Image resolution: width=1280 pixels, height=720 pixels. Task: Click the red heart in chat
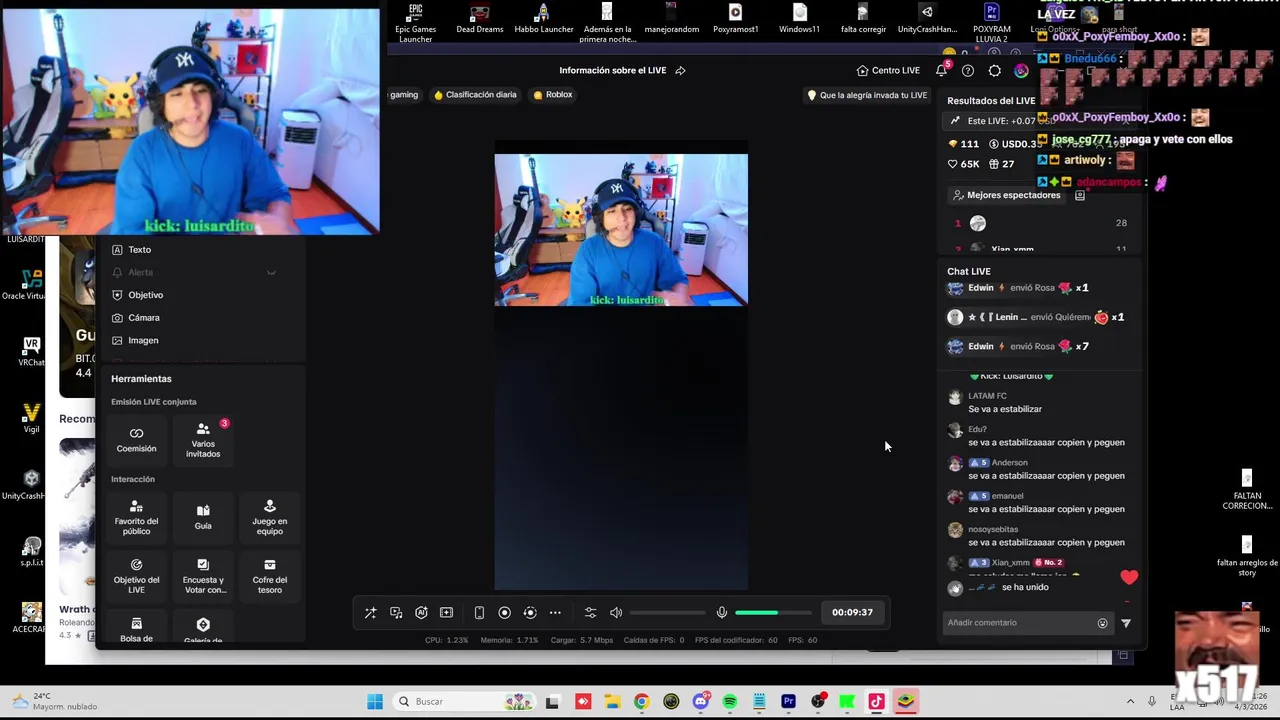(x=1129, y=577)
